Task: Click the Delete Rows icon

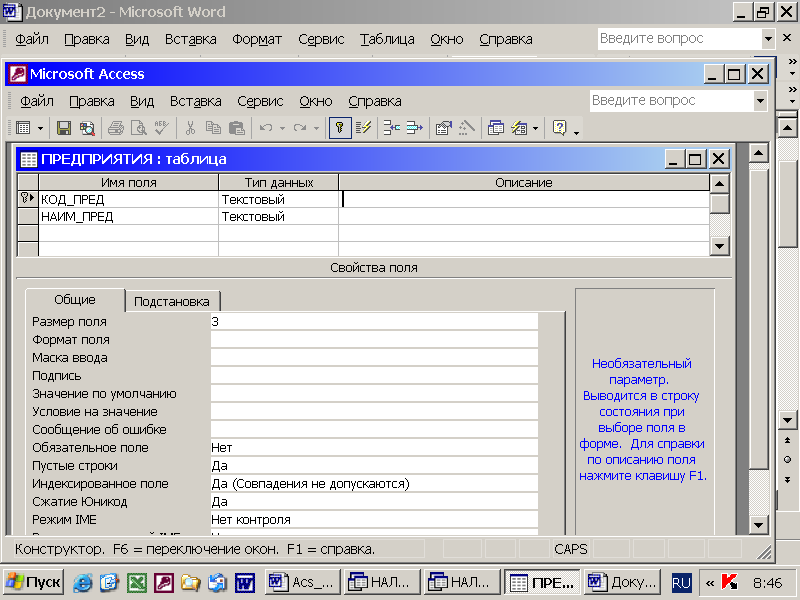Action: click(414, 128)
